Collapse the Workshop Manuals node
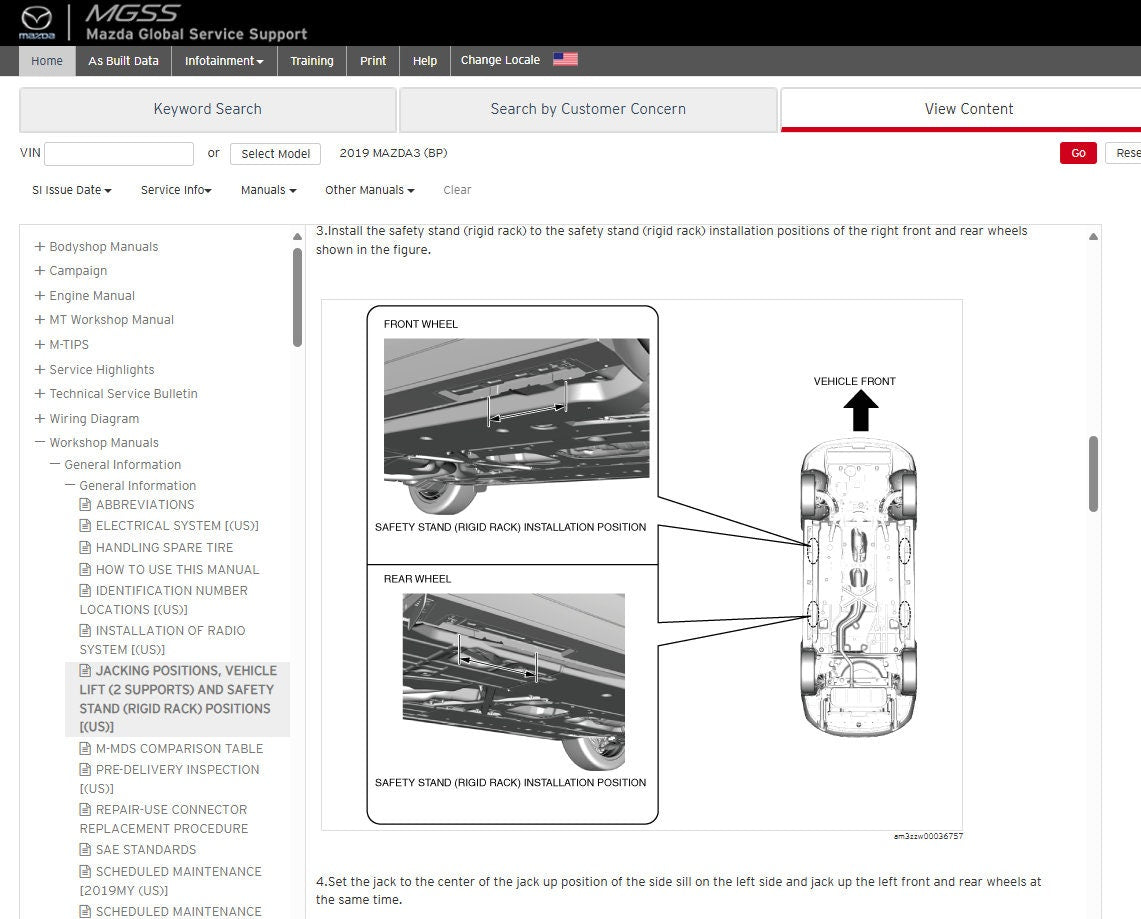The image size is (1141, 919). pyautogui.click(x=39, y=442)
